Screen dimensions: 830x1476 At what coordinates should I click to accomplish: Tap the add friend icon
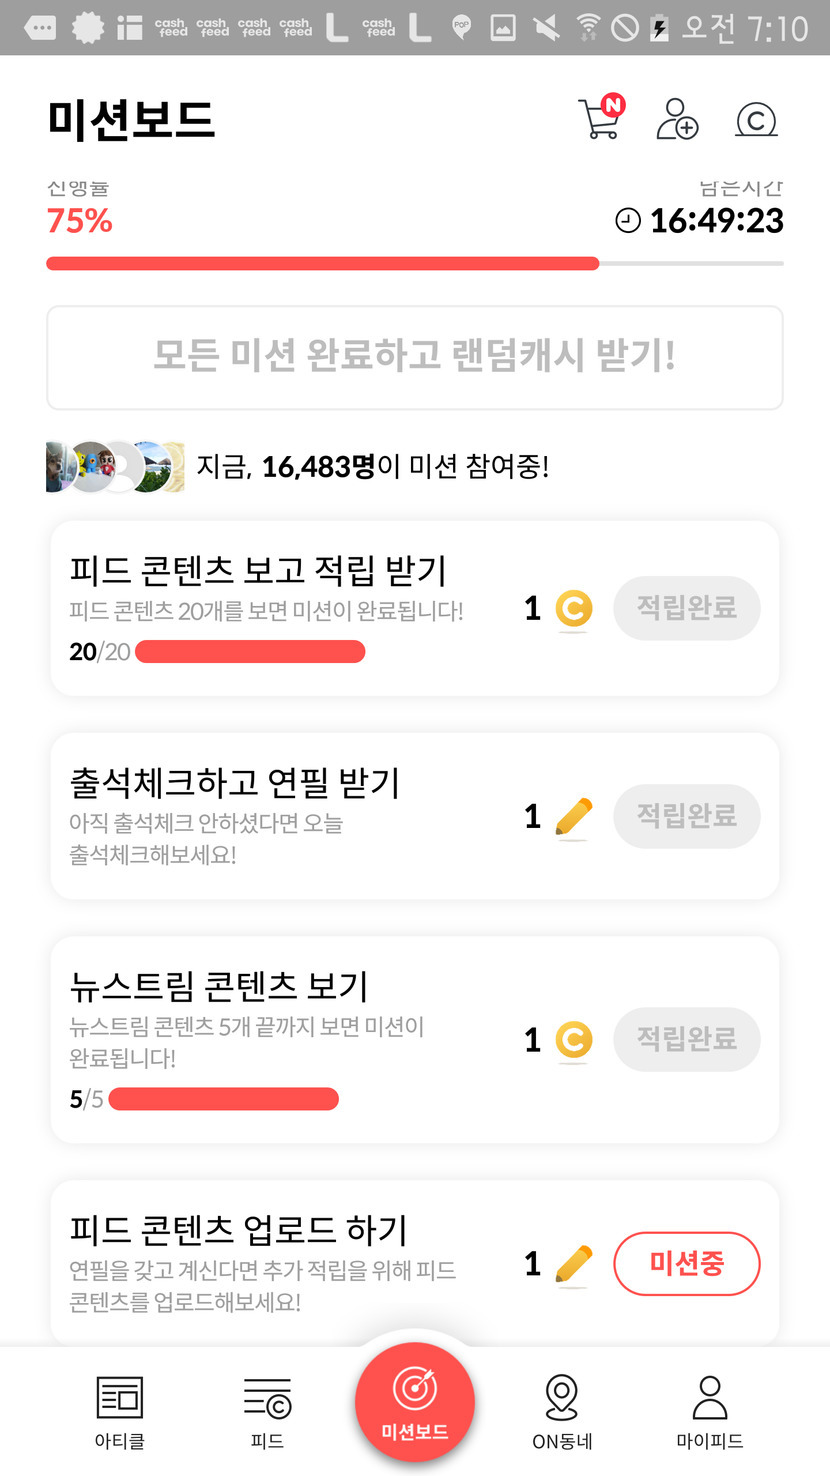(x=677, y=119)
